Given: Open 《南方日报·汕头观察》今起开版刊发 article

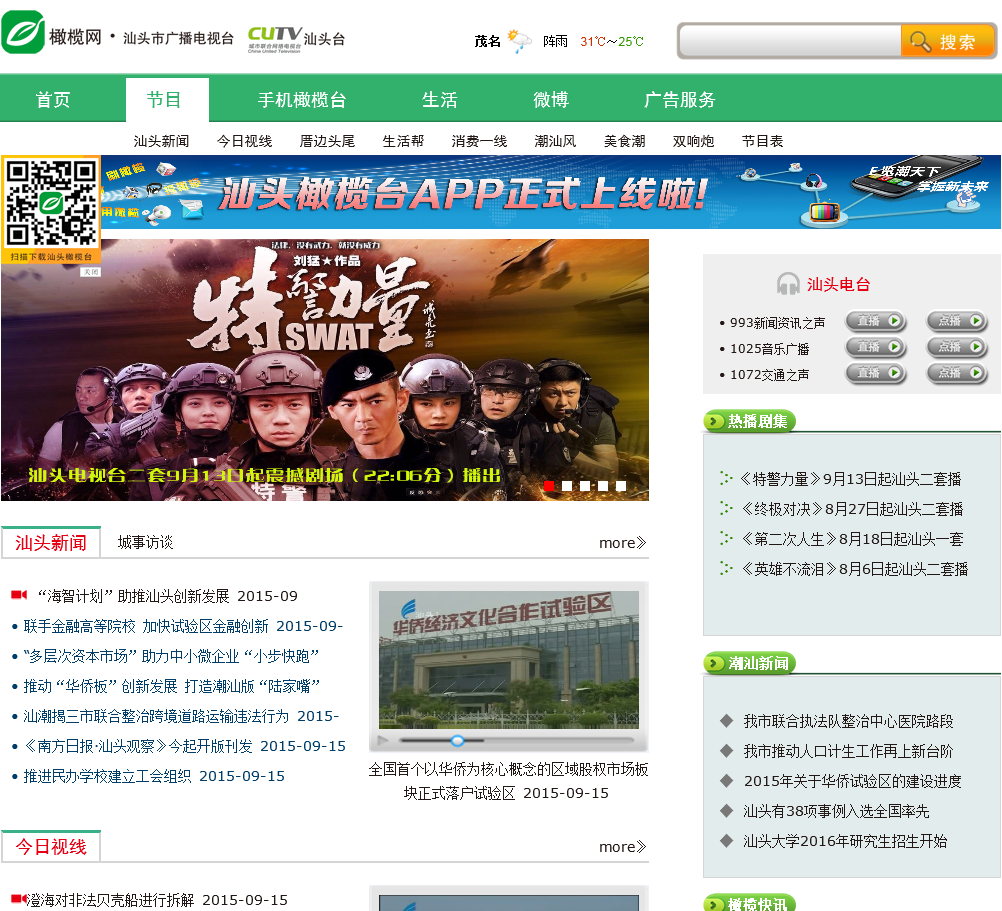Looking at the screenshot, I should tap(184, 746).
